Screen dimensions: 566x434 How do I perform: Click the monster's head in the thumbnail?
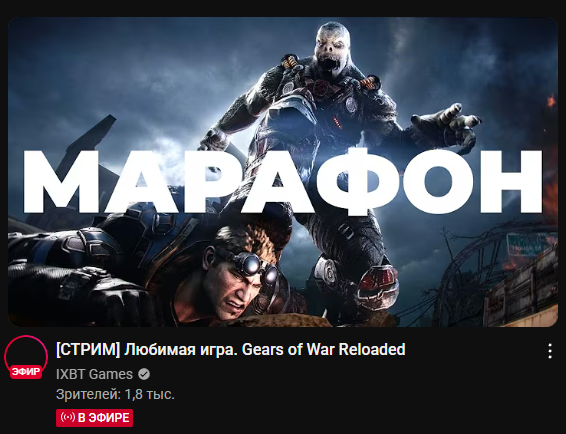333,46
